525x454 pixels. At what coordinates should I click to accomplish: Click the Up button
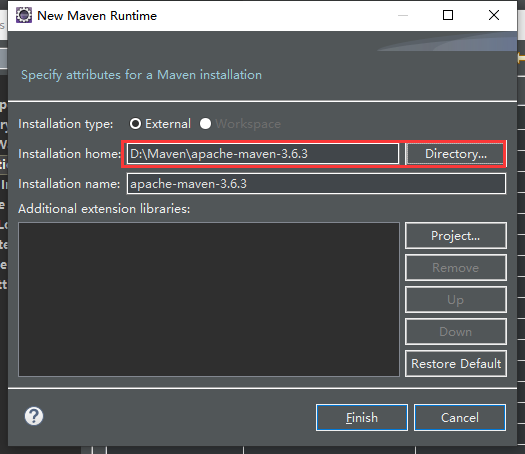[455, 300]
